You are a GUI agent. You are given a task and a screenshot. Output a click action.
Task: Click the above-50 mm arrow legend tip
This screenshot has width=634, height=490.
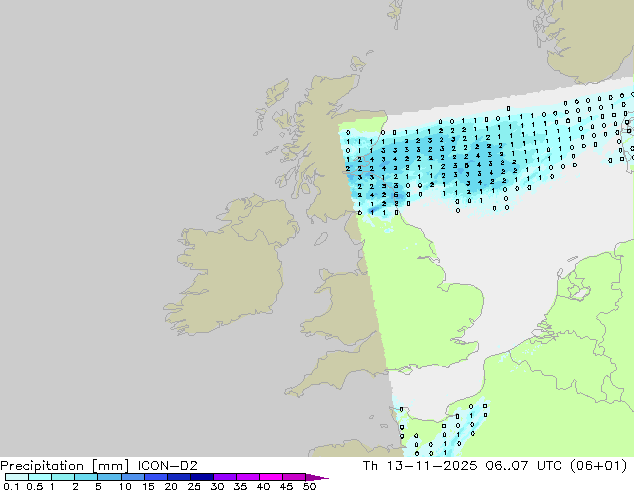click(x=317, y=477)
